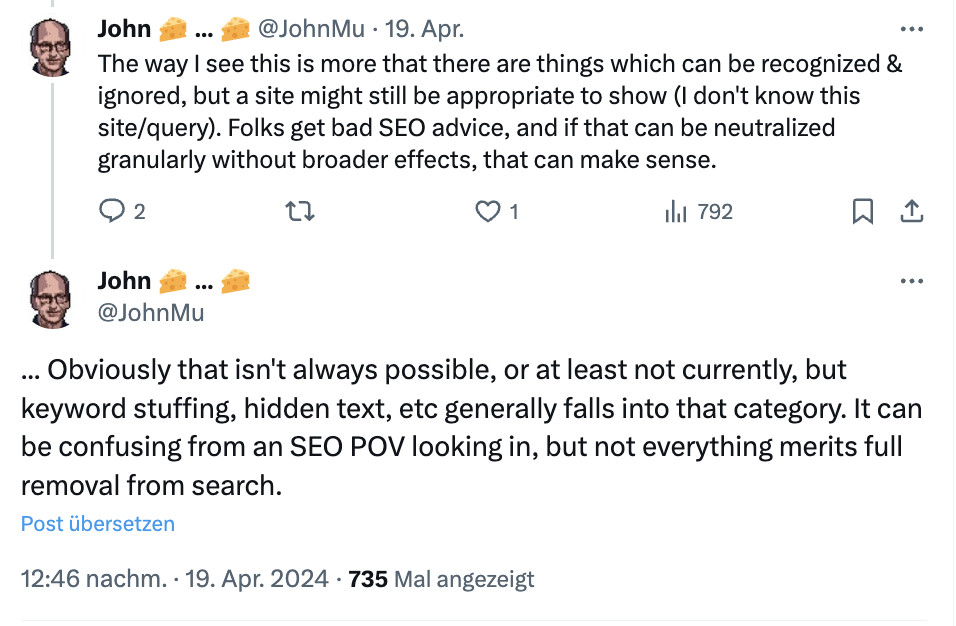Bookmark the first tweet

[x=863, y=211]
